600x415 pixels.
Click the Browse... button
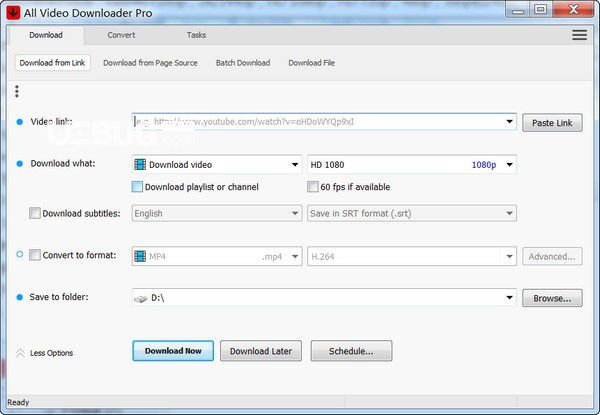click(552, 298)
